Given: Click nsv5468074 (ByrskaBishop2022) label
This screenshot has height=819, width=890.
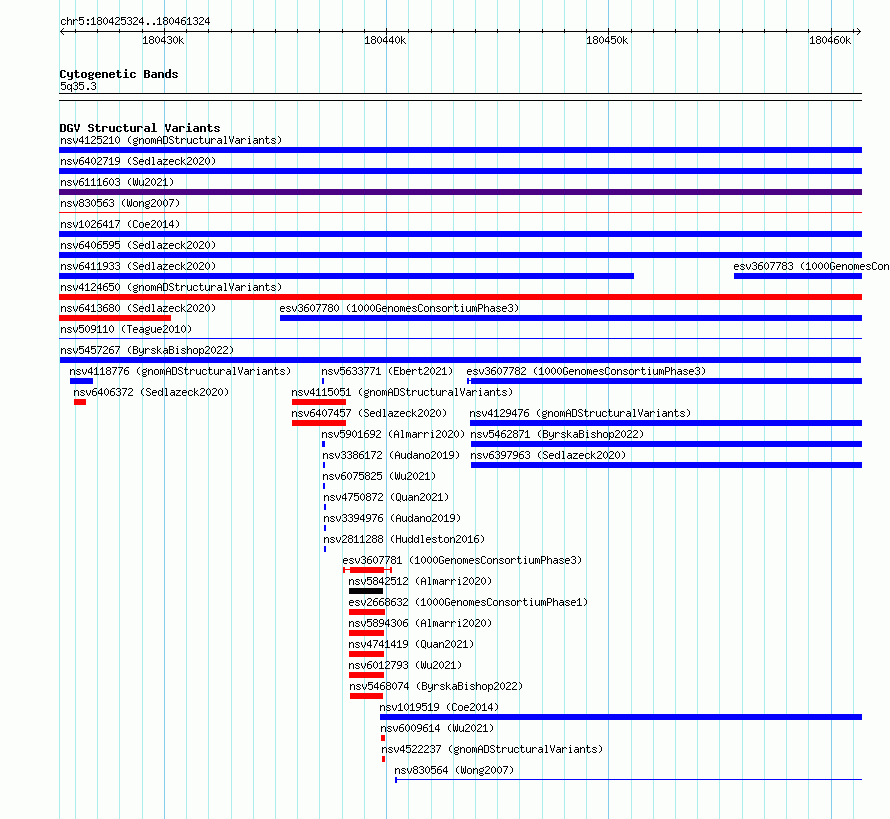Looking at the screenshot, I should click(x=436, y=686).
